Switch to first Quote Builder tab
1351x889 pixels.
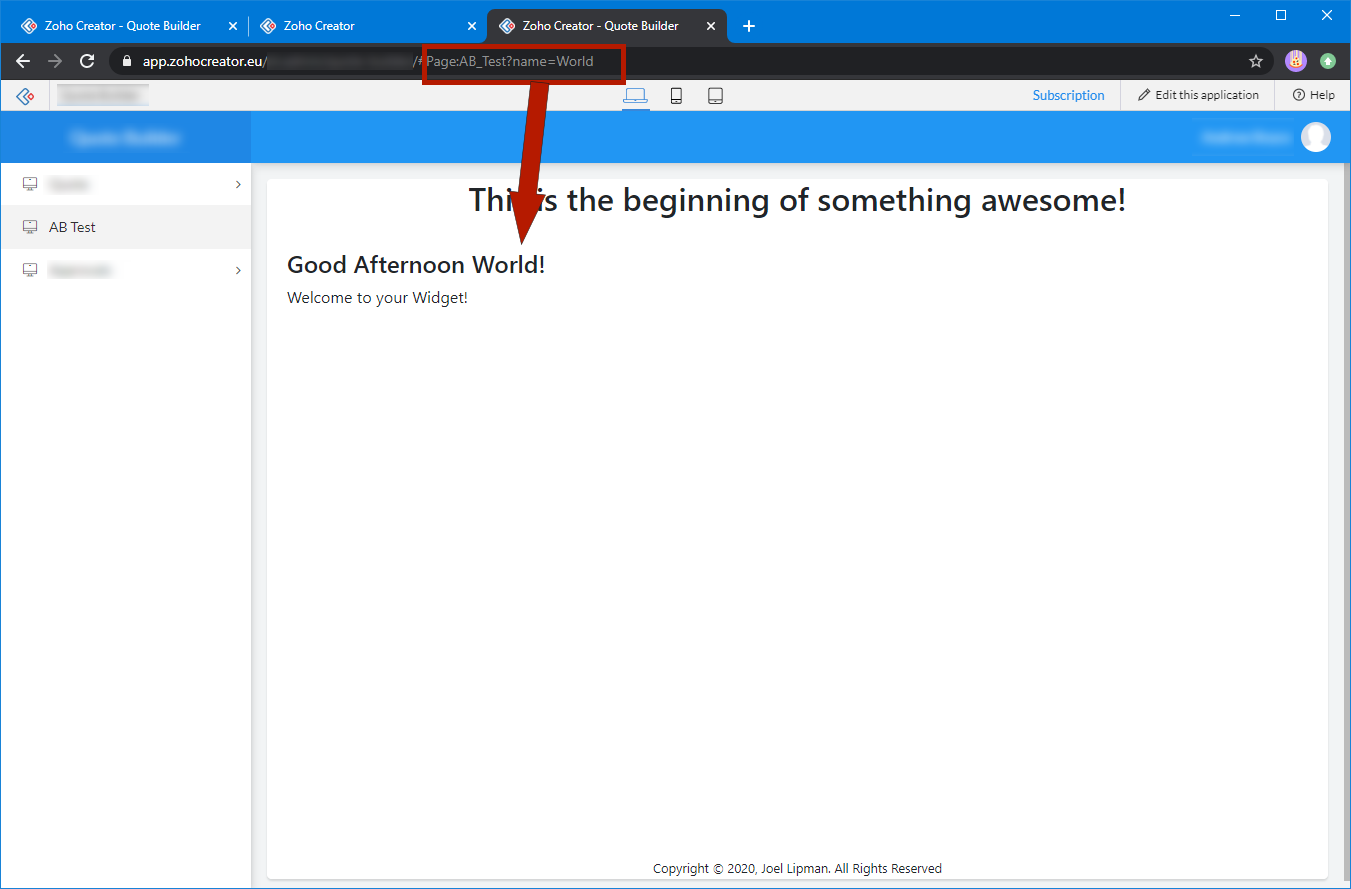coord(122,26)
